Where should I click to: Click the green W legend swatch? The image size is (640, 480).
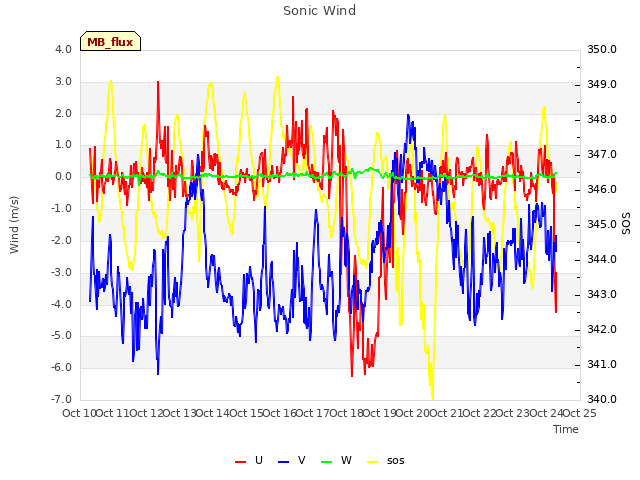coord(327,462)
